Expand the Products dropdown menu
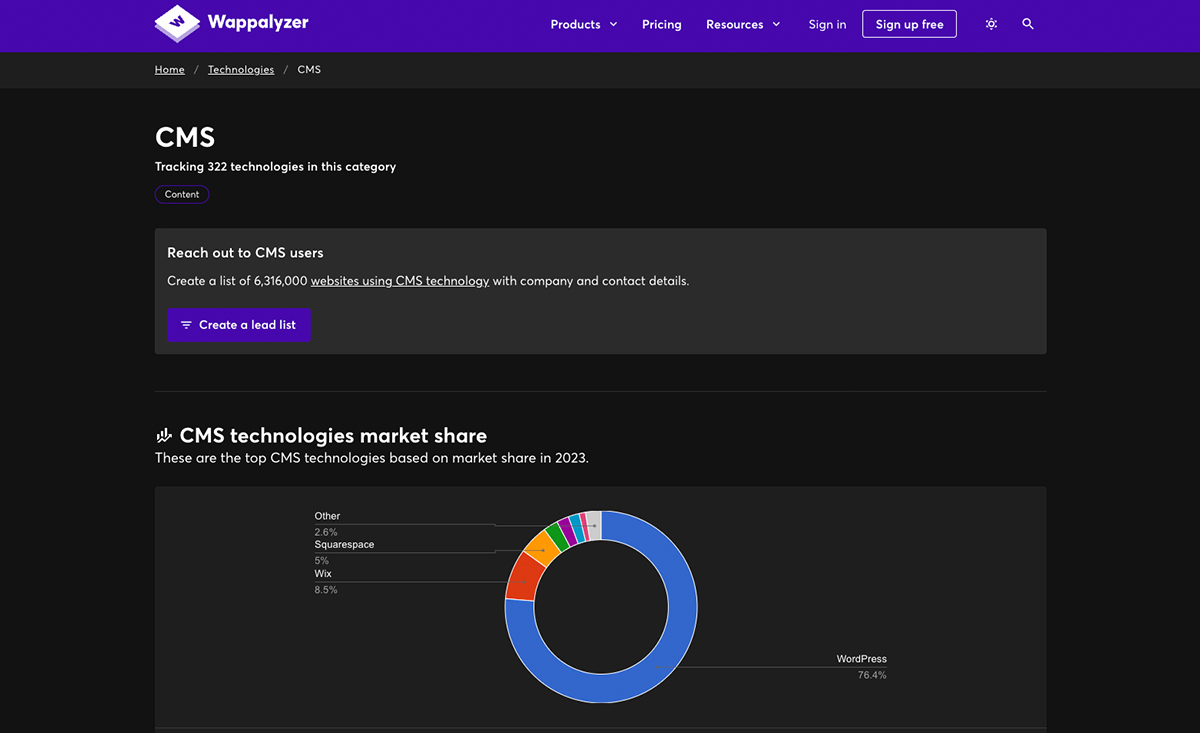This screenshot has width=1200, height=733. point(584,24)
